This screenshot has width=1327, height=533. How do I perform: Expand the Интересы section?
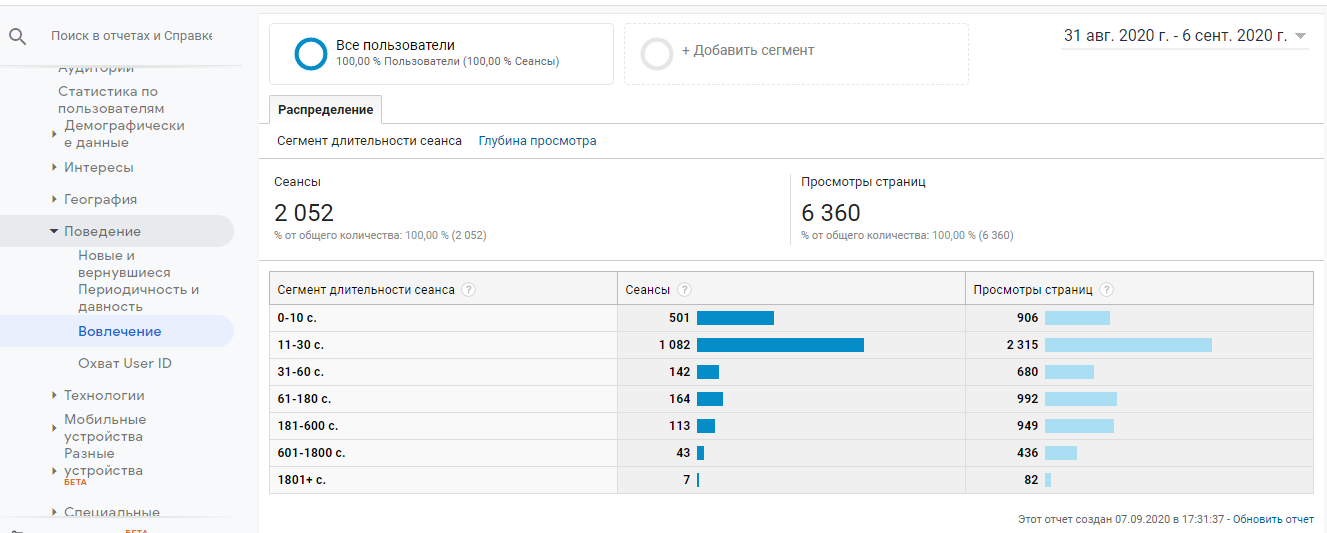point(54,167)
